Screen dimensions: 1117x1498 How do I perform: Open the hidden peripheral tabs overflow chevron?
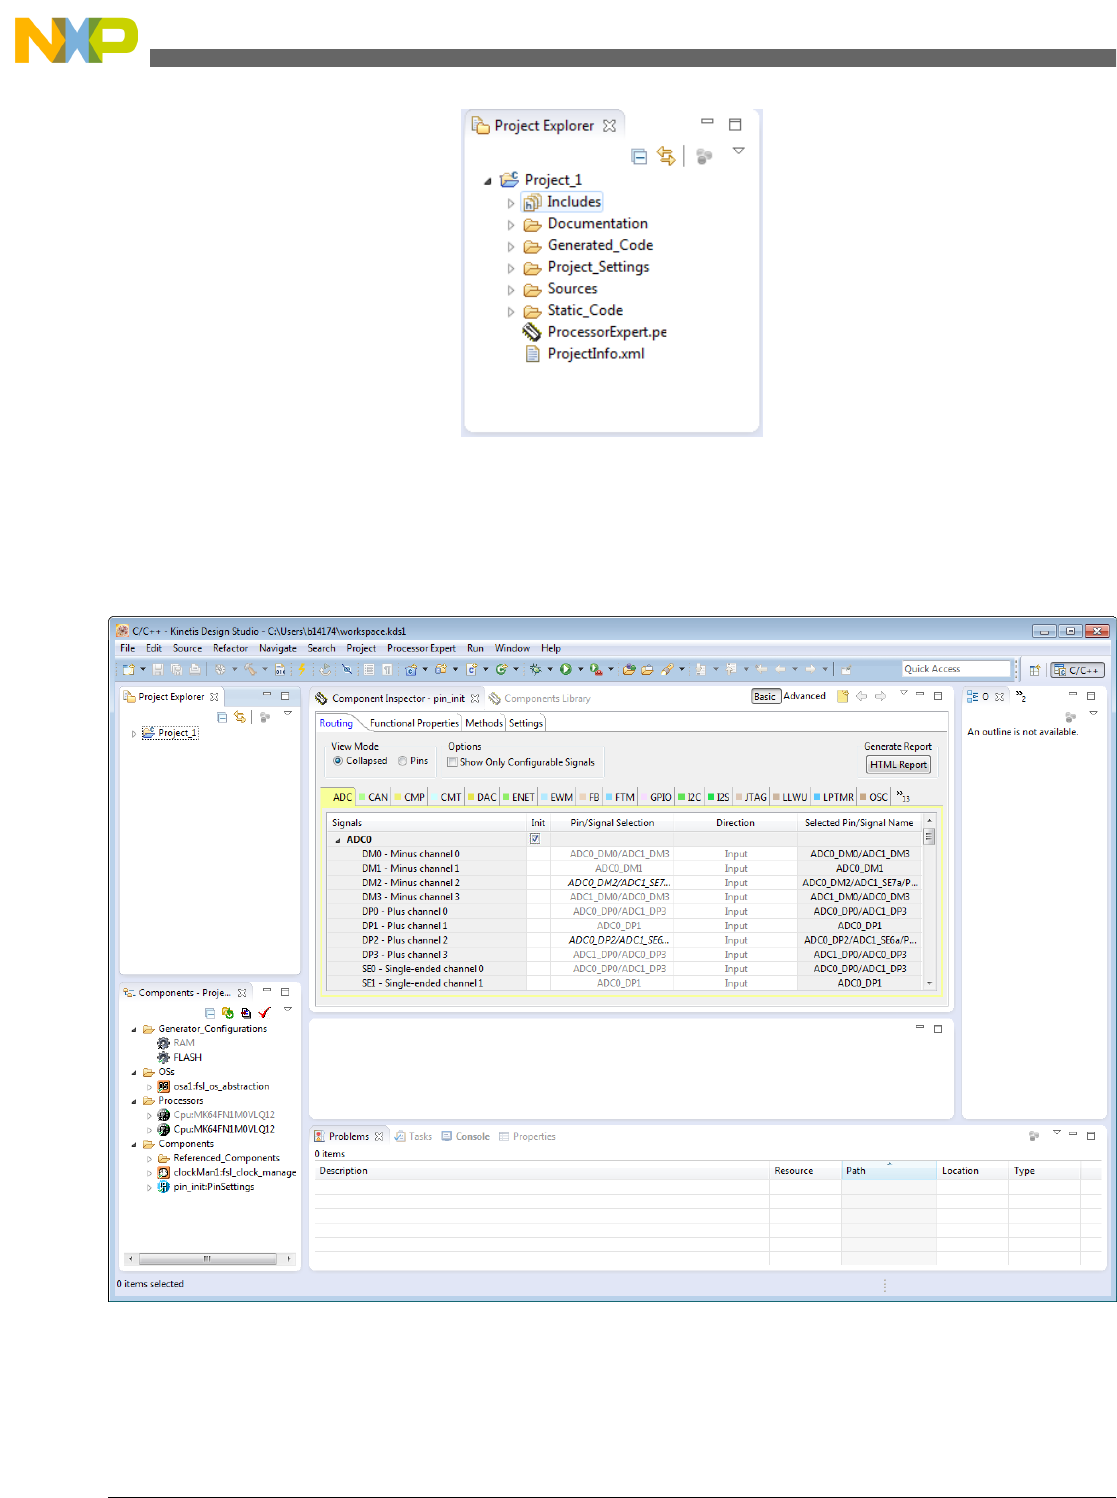click(x=904, y=797)
